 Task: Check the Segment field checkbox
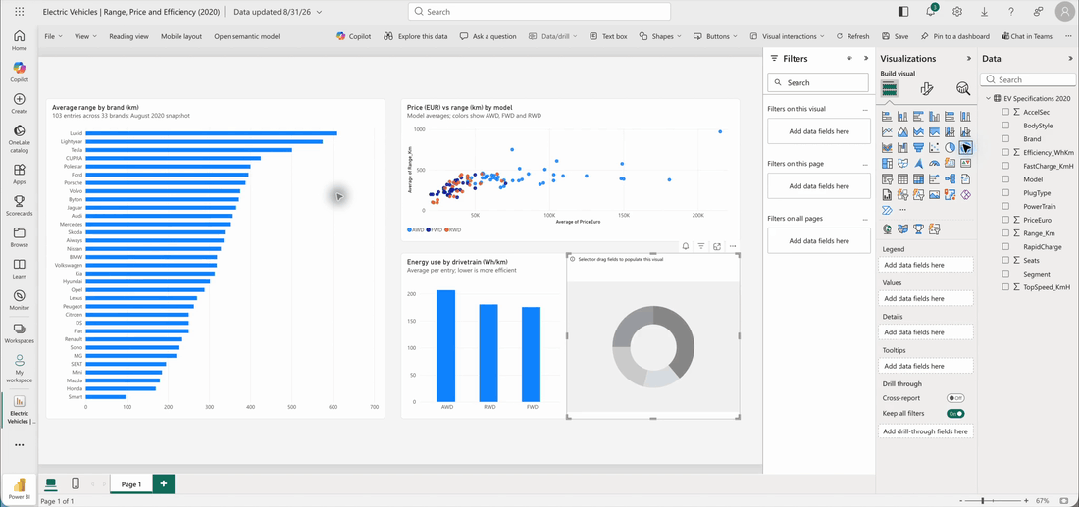tap(1005, 274)
